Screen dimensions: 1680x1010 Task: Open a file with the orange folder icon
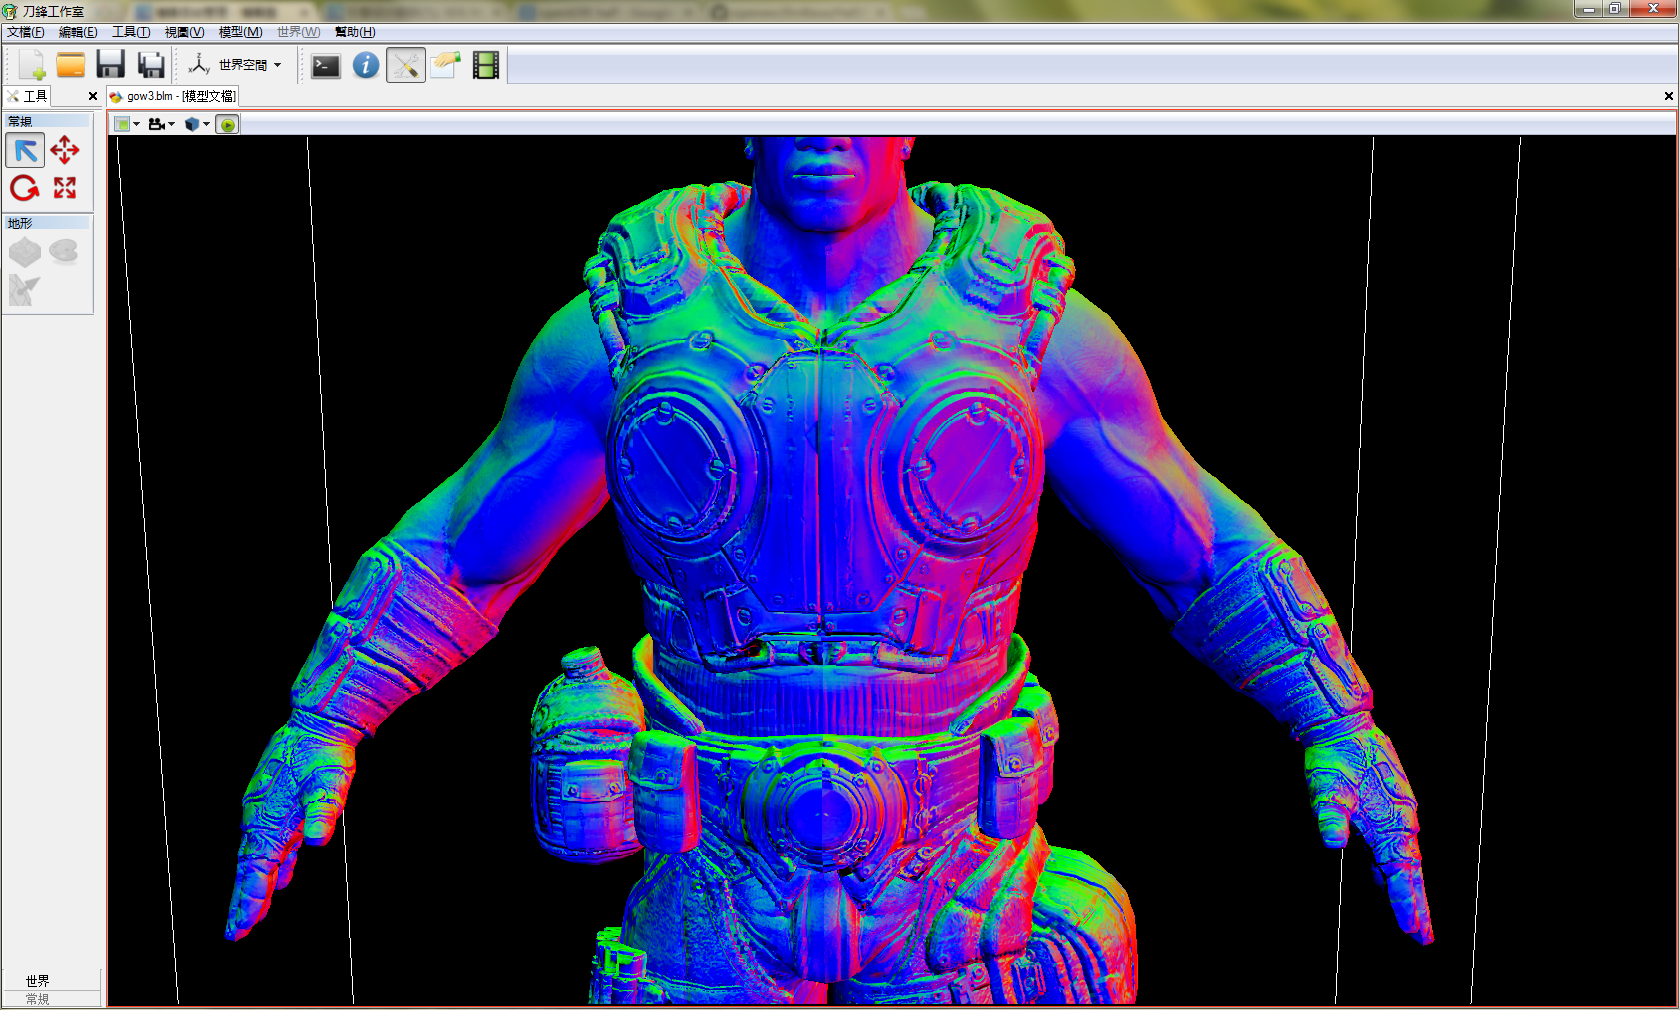coord(71,65)
